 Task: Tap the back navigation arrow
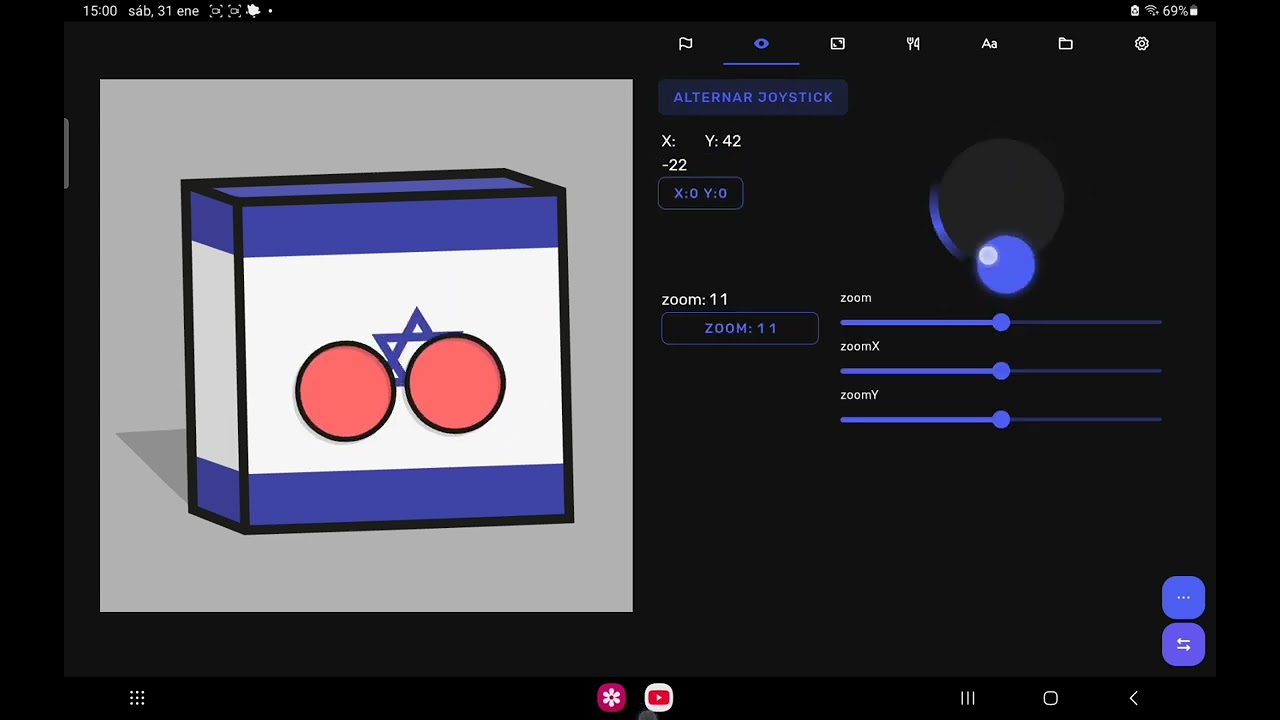point(1133,698)
